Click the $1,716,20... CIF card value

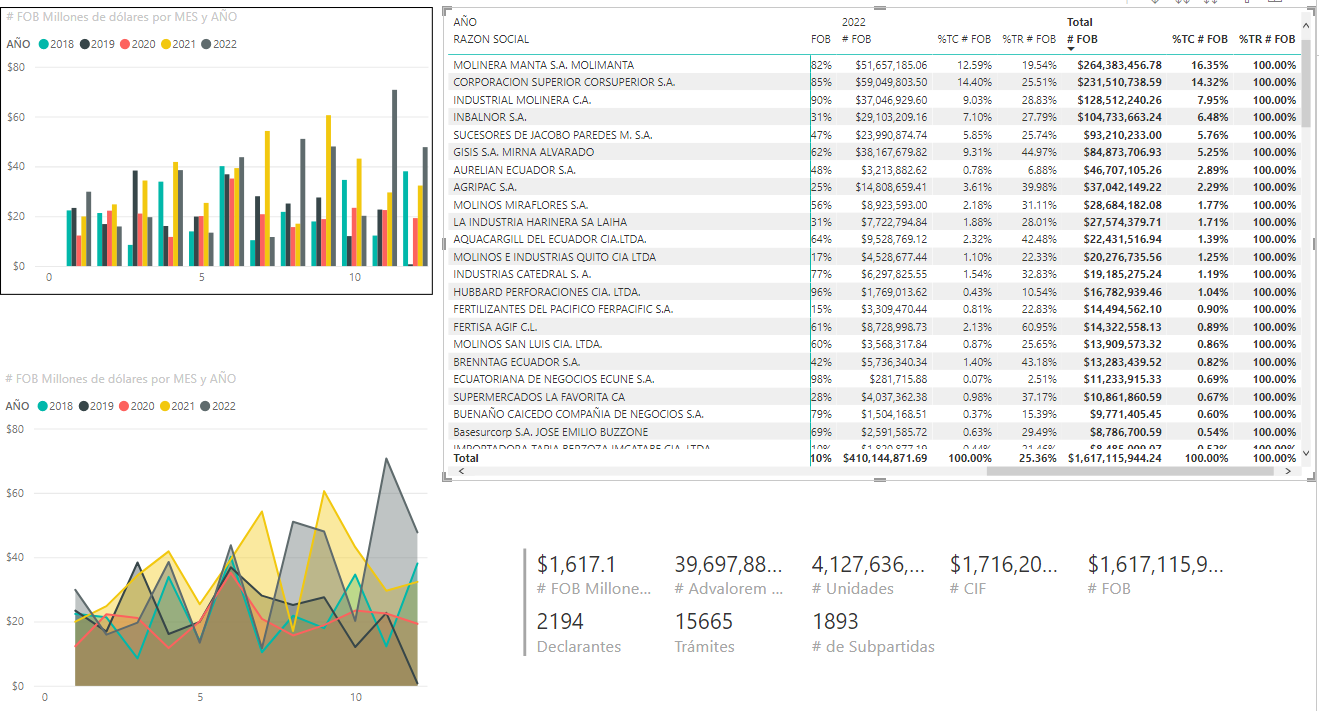[1003, 565]
